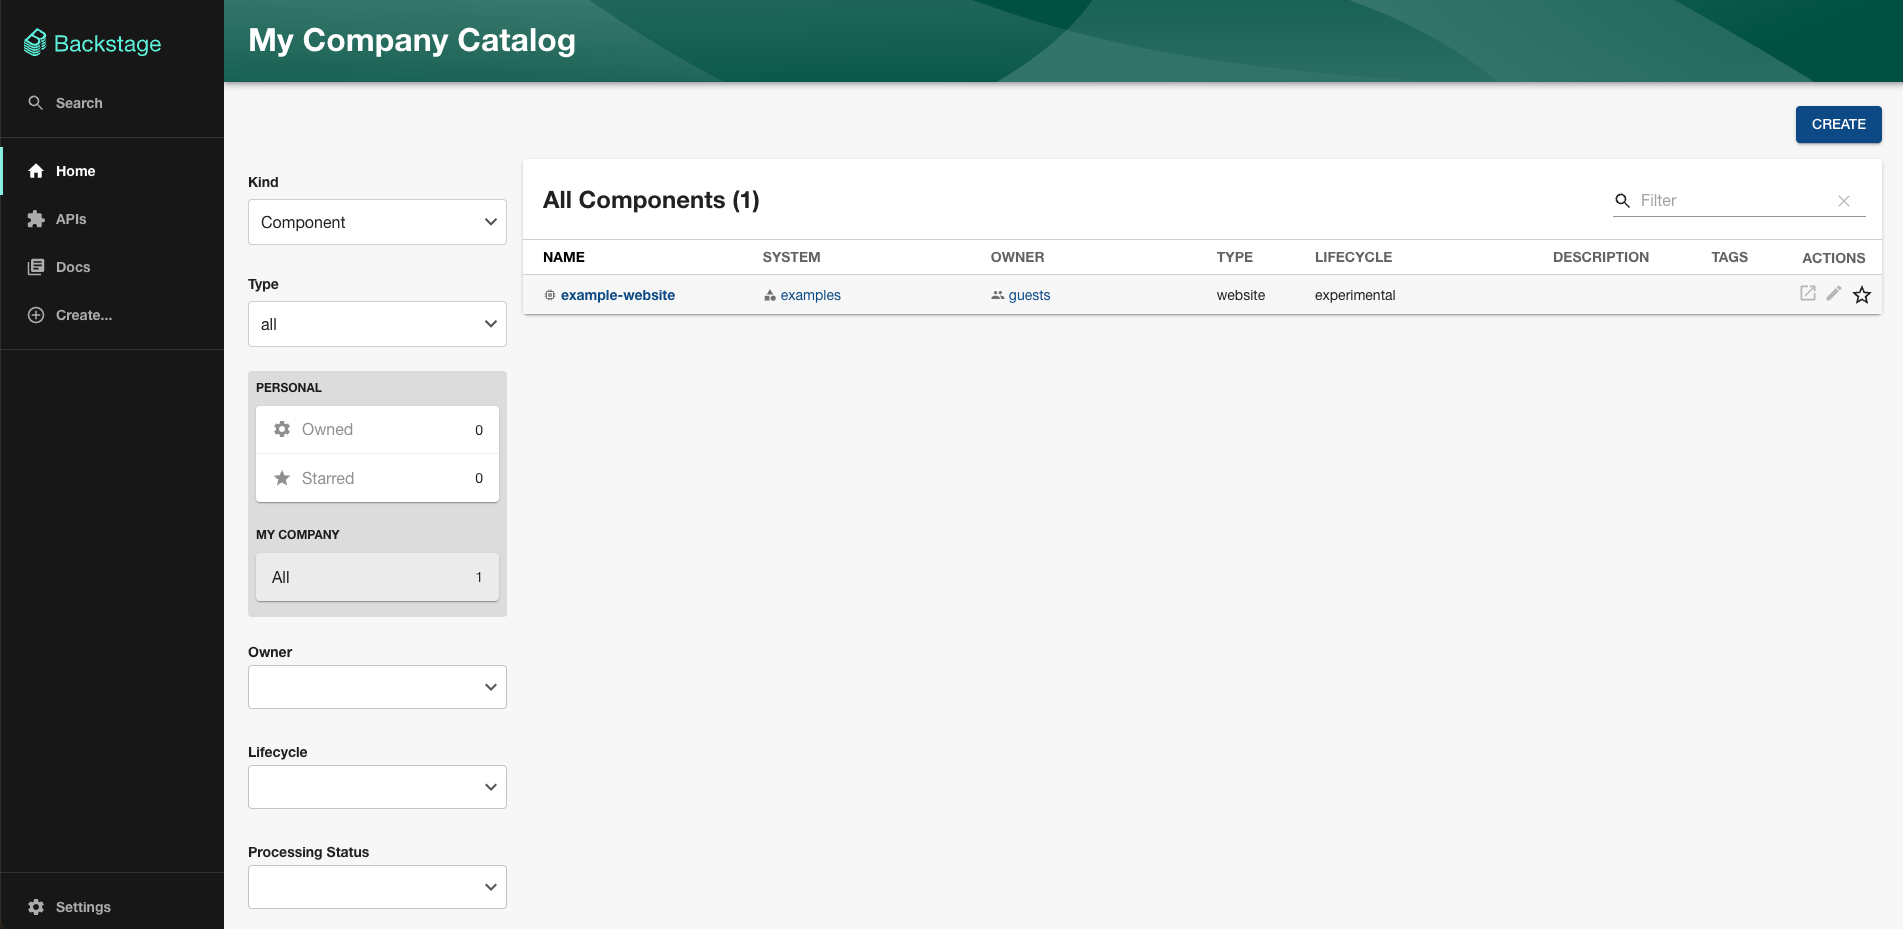Screen dimensions: 1903x929
Task: Open the View external link icon
Action: pyautogui.click(x=1807, y=294)
